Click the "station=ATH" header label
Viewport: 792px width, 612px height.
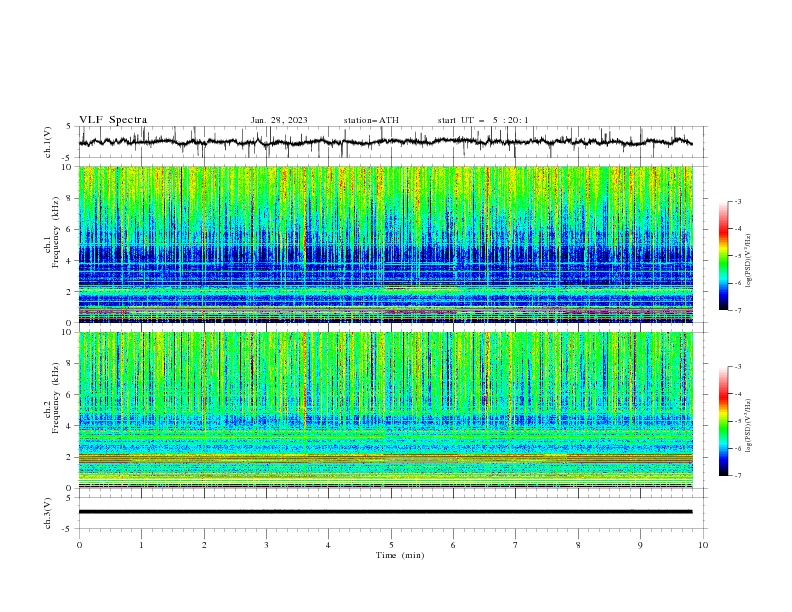[371, 120]
